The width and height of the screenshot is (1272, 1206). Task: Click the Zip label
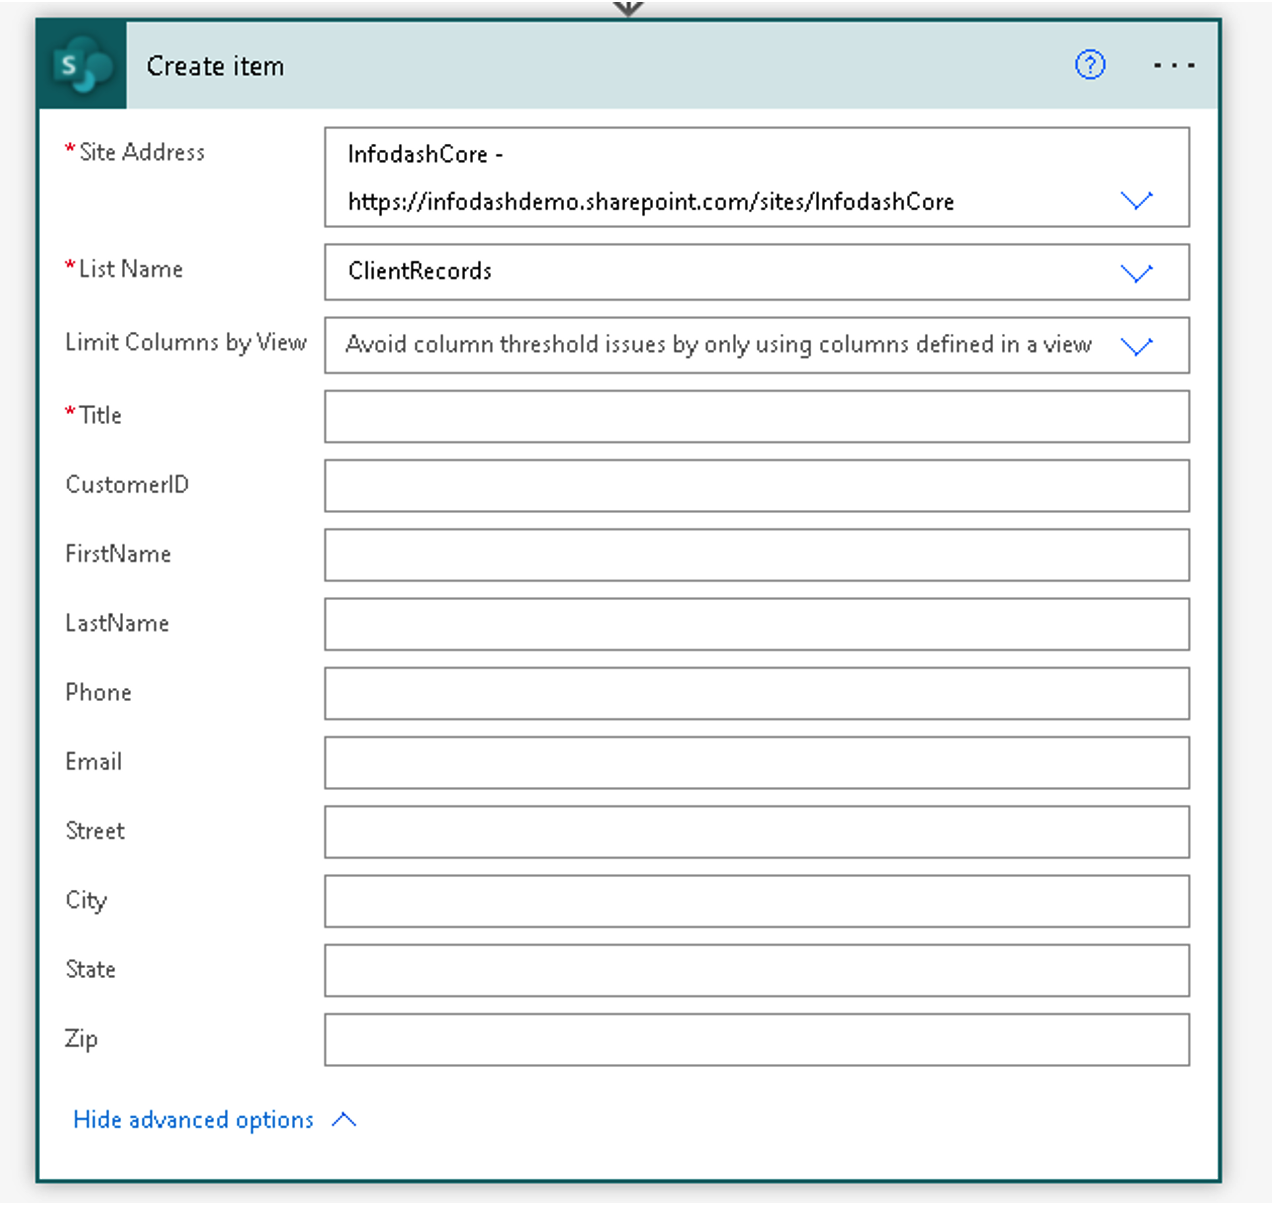(x=81, y=1039)
